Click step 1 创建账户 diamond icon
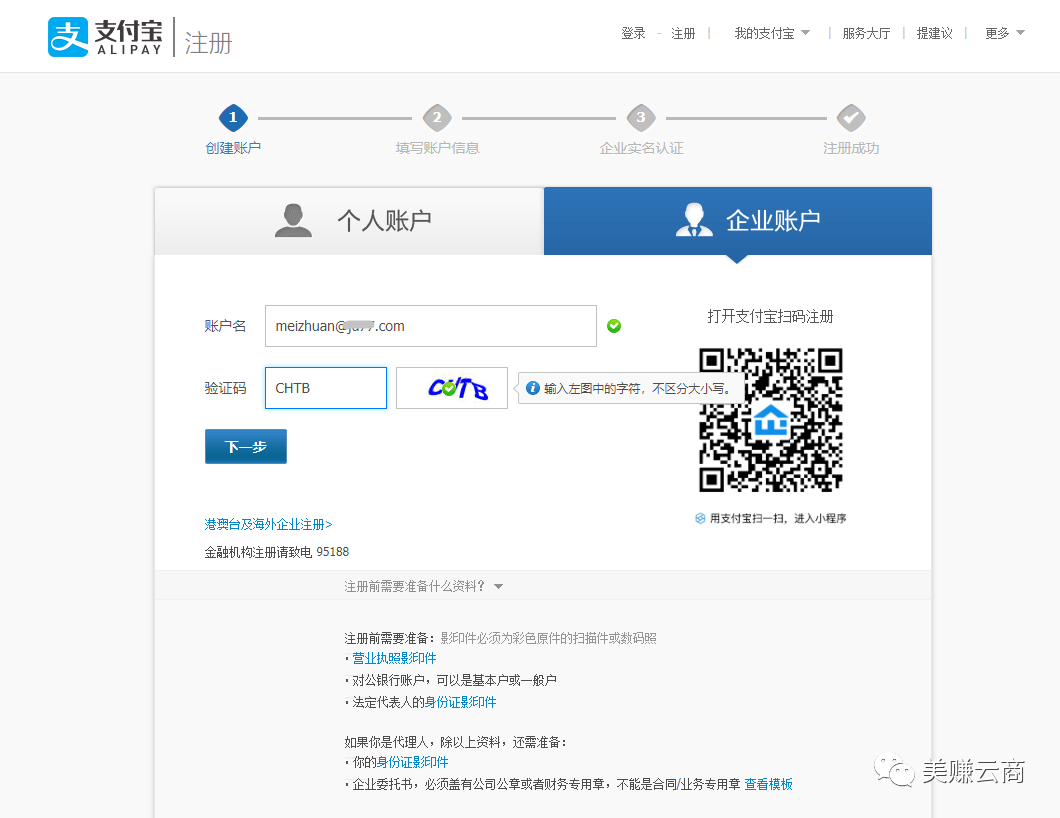Image resolution: width=1060 pixels, height=818 pixels. click(x=233, y=118)
